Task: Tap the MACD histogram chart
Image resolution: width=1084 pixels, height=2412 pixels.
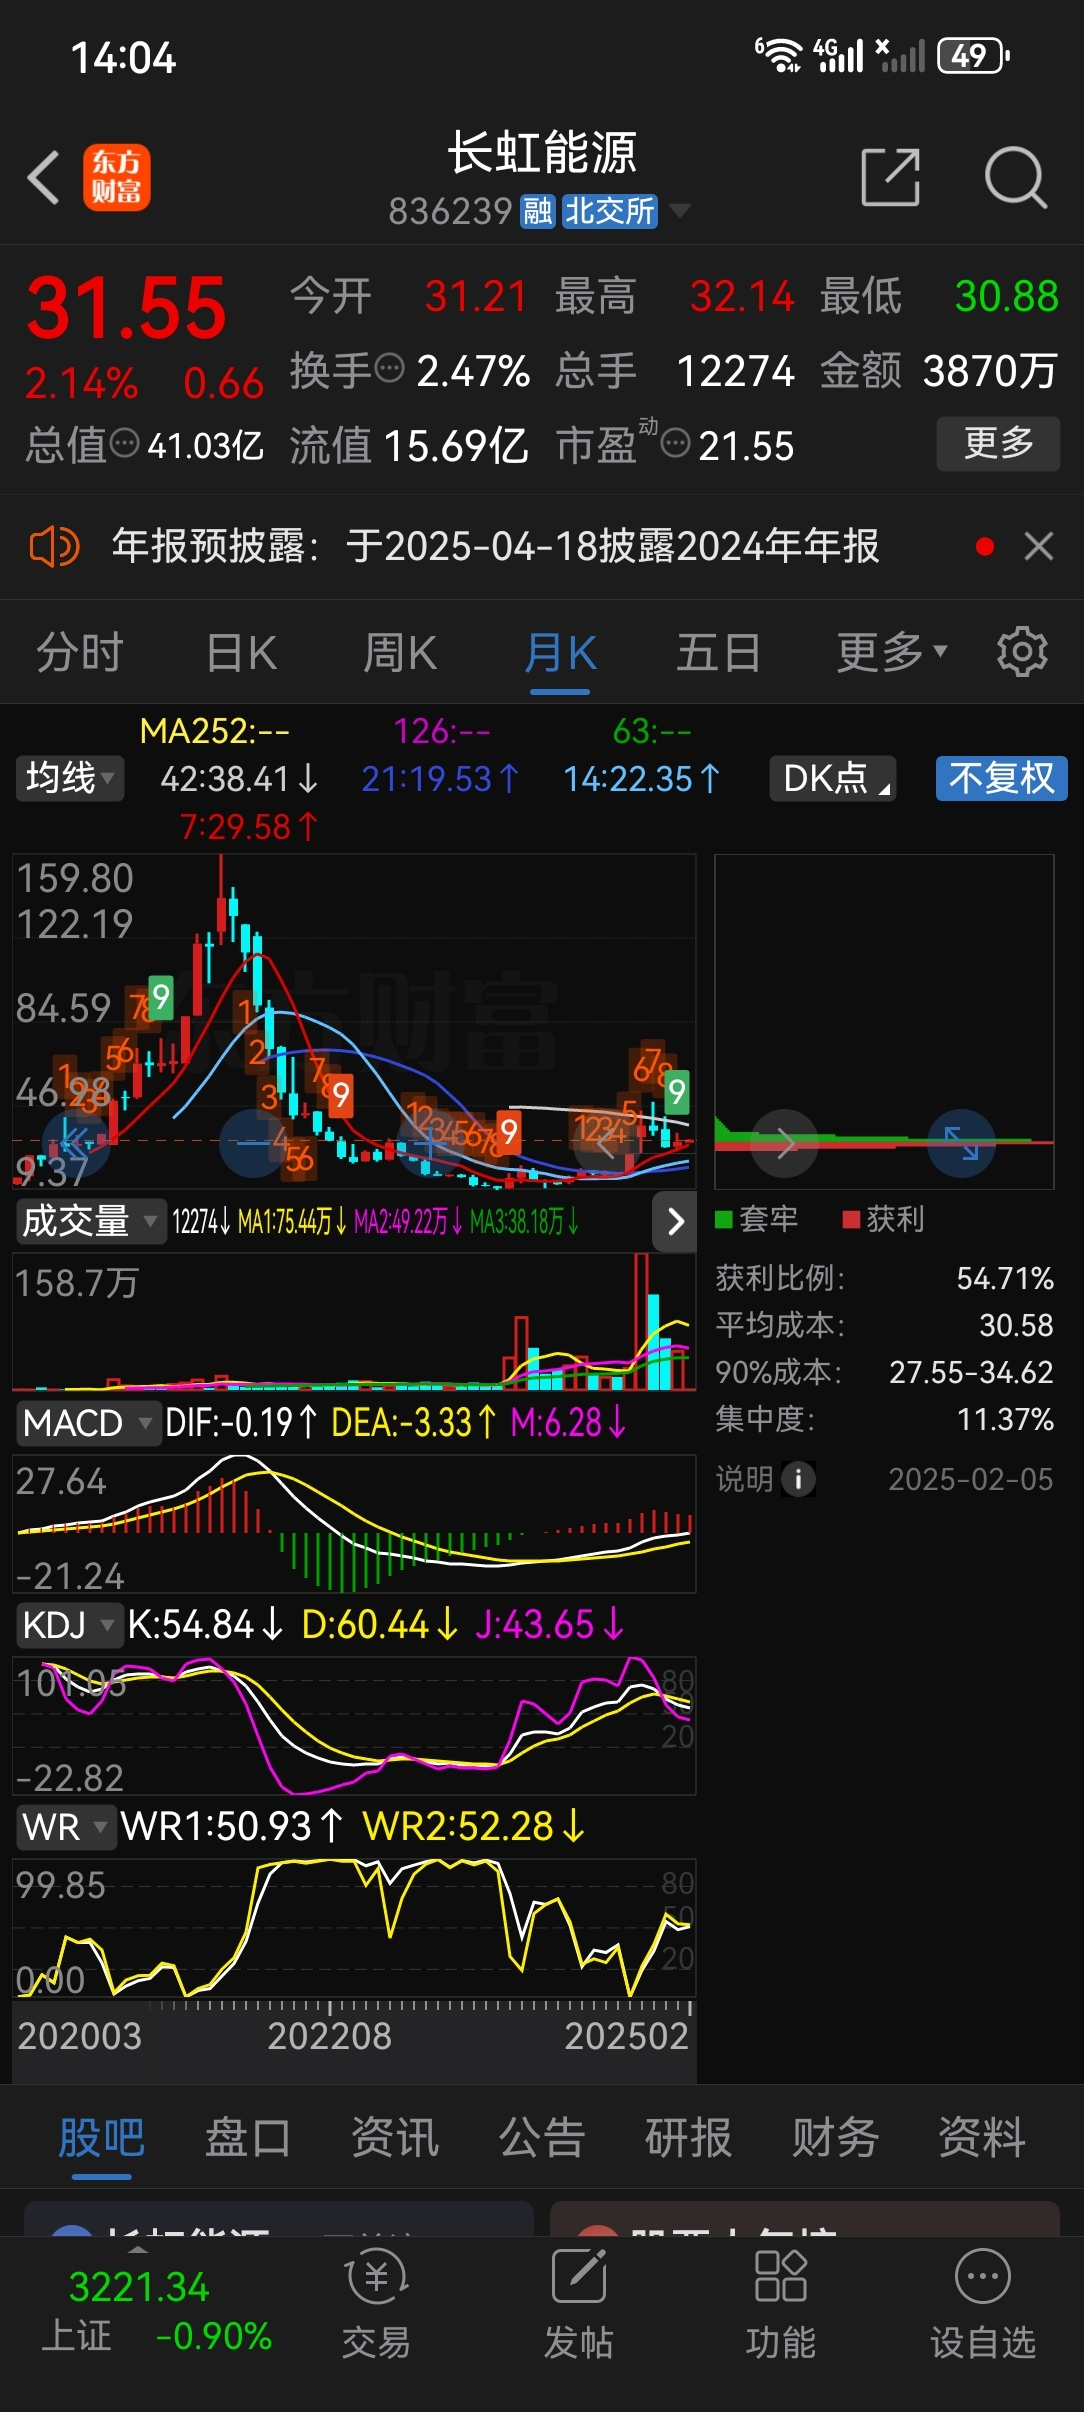Action: point(354,1524)
